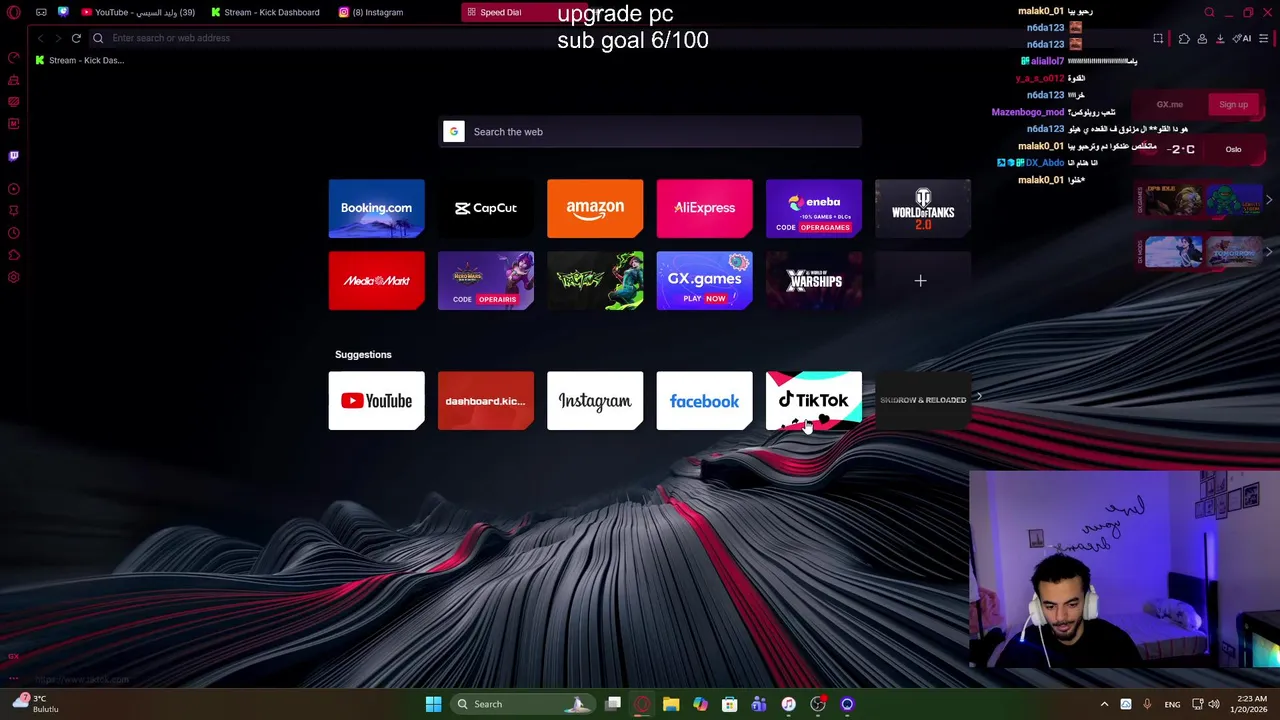This screenshot has height=720, width=1280.
Task: Show more suggestions with right arrow
Action: pos(979,397)
